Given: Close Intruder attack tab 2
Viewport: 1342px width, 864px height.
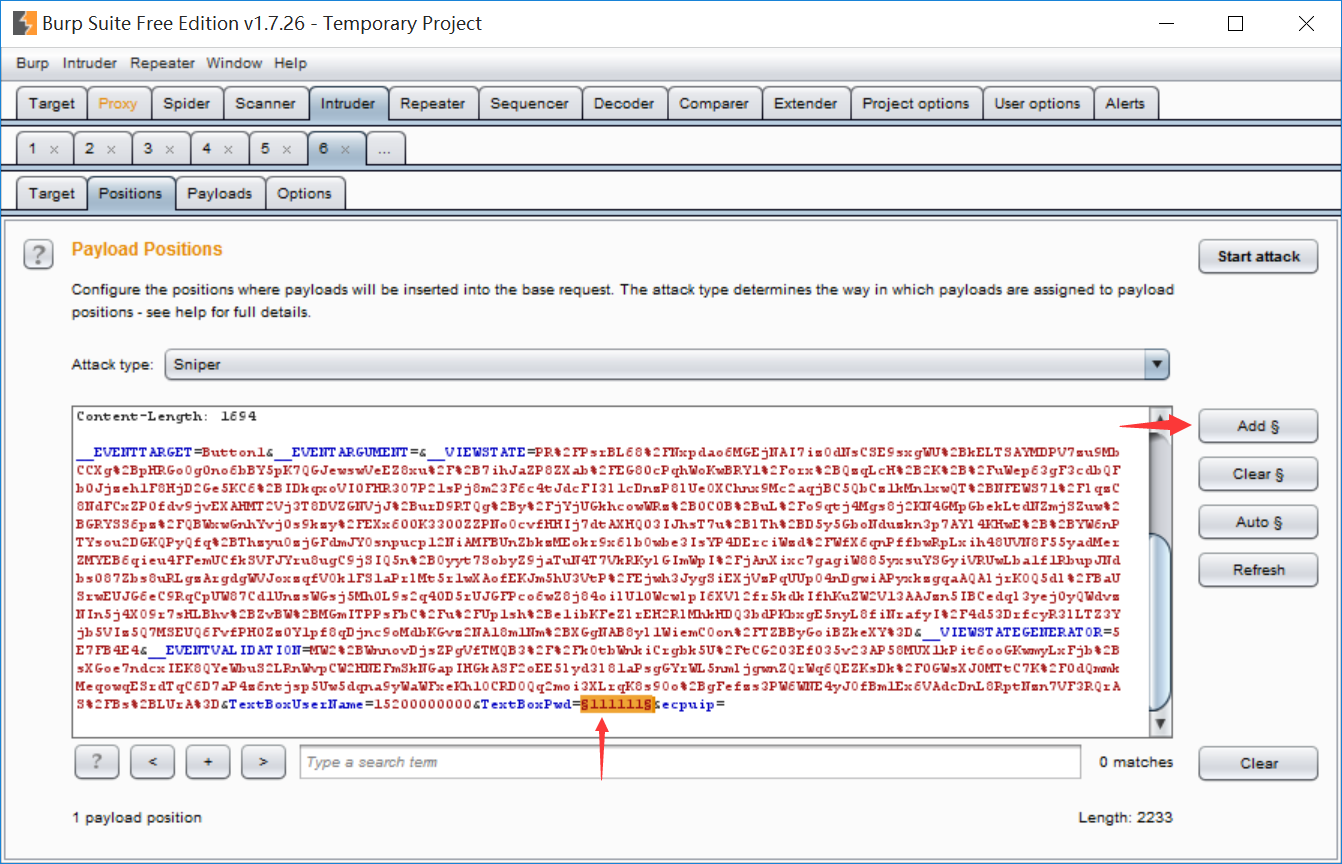Looking at the screenshot, I should click(112, 149).
